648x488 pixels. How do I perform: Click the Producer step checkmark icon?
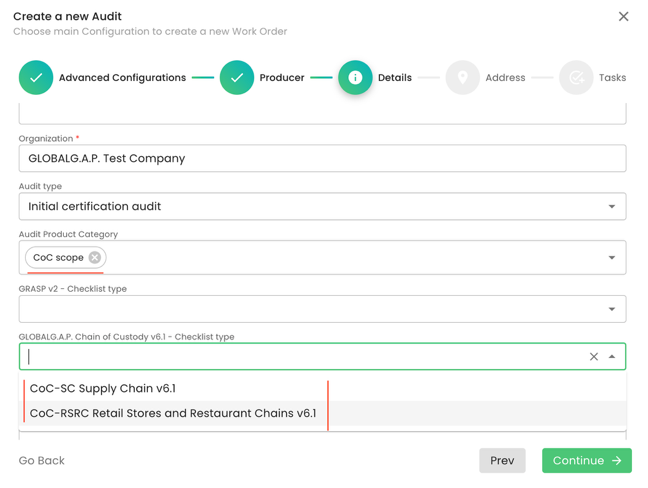point(237,78)
